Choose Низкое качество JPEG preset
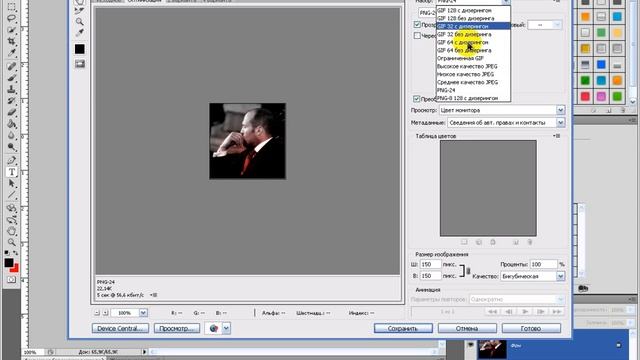This screenshot has height=360, width=640. [x=473, y=74]
